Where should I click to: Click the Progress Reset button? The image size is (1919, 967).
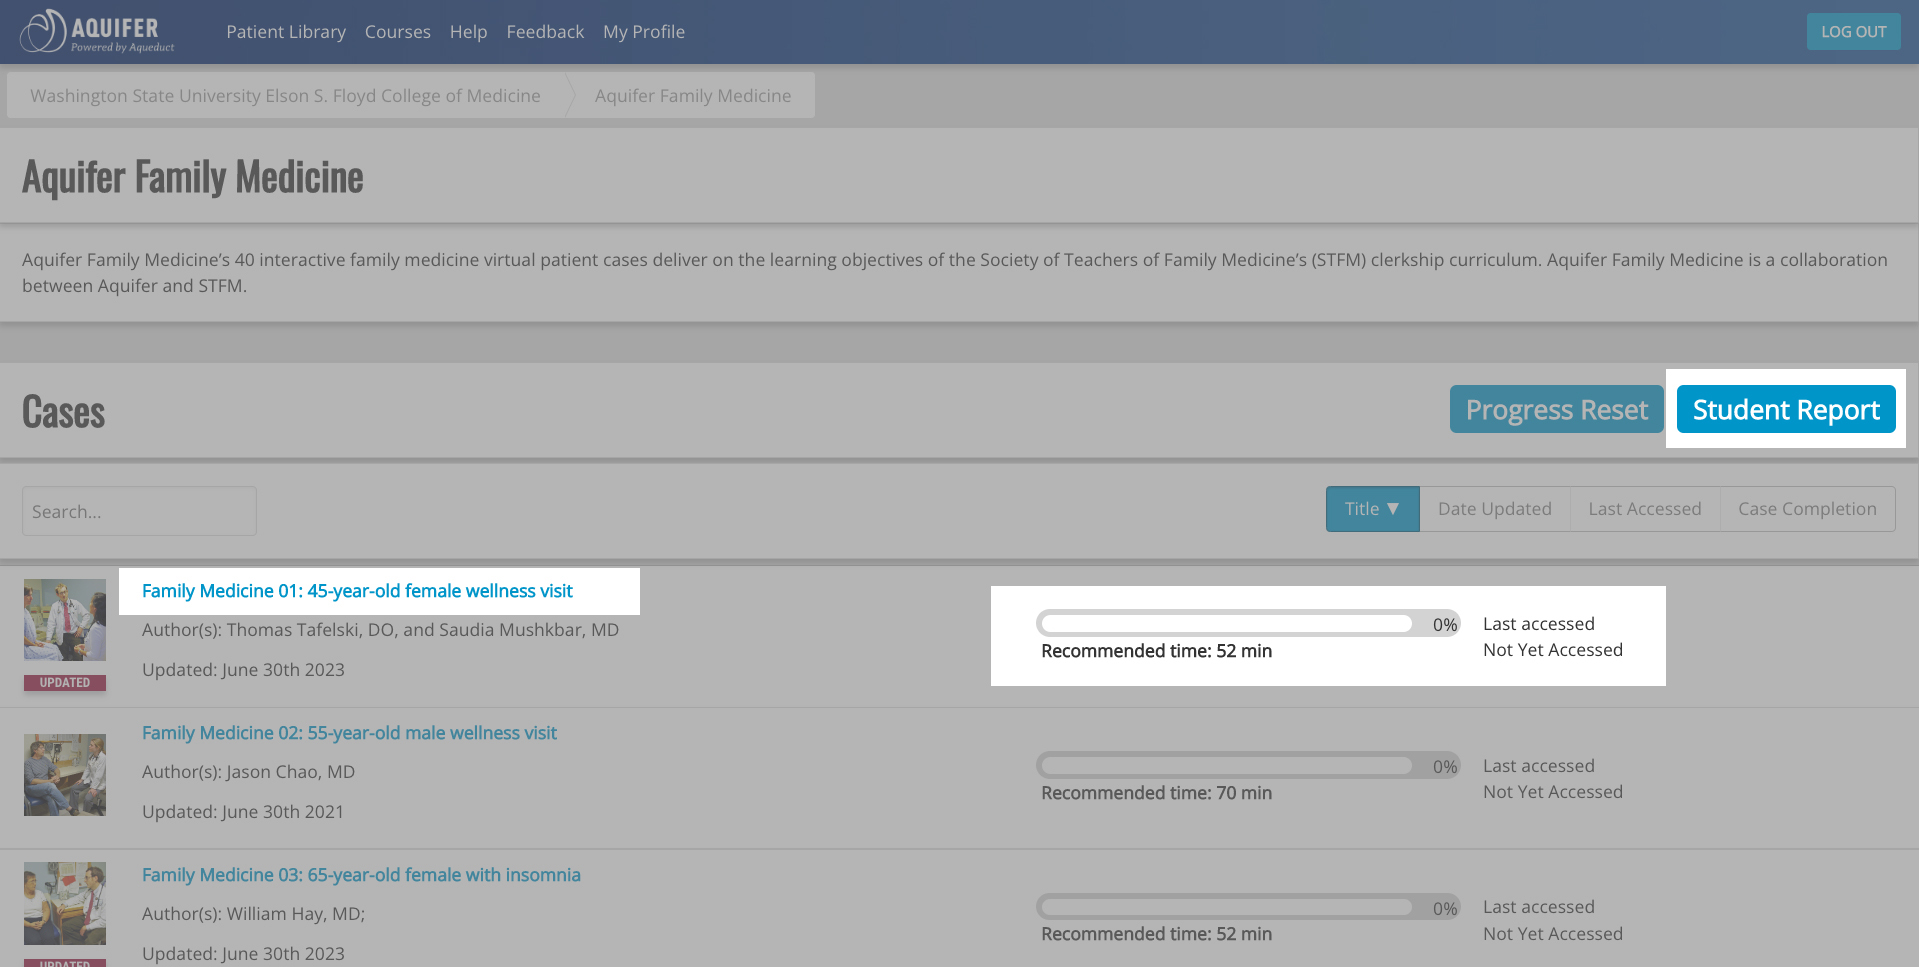point(1556,410)
